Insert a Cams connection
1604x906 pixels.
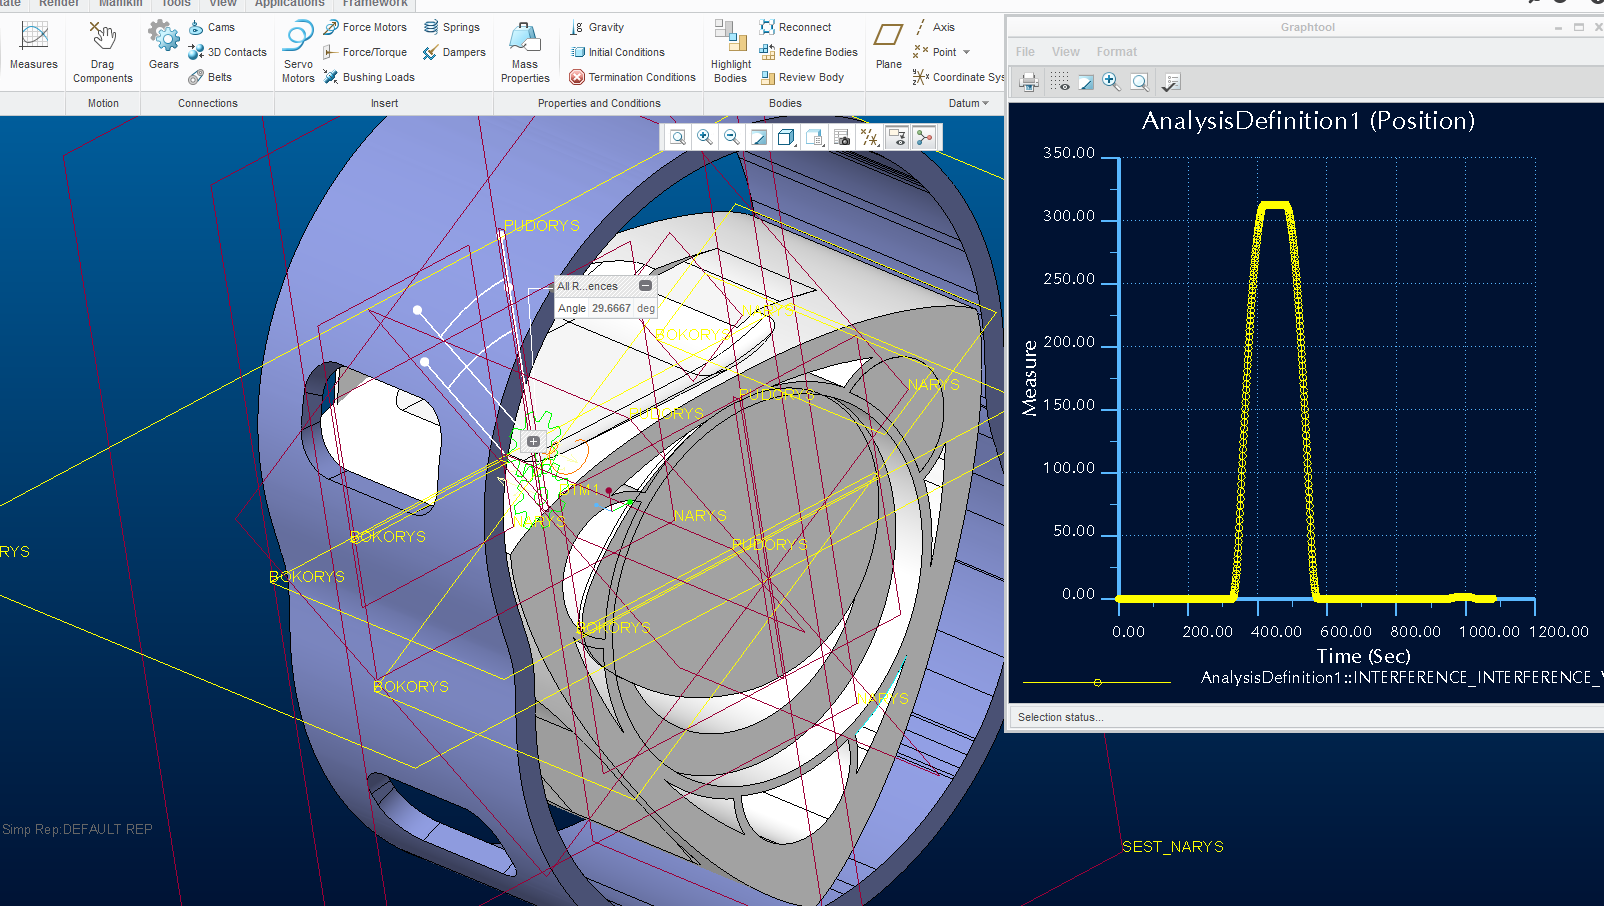(x=212, y=27)
